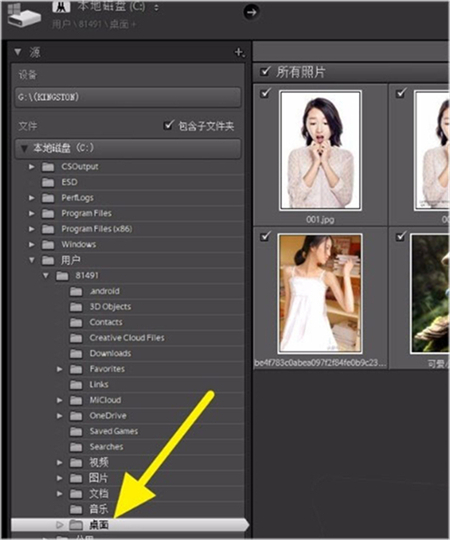This screenshot has width=450, height=540.
Task: Uncheck the 001.jpg photo checkbox
Action: coord(265,93)
